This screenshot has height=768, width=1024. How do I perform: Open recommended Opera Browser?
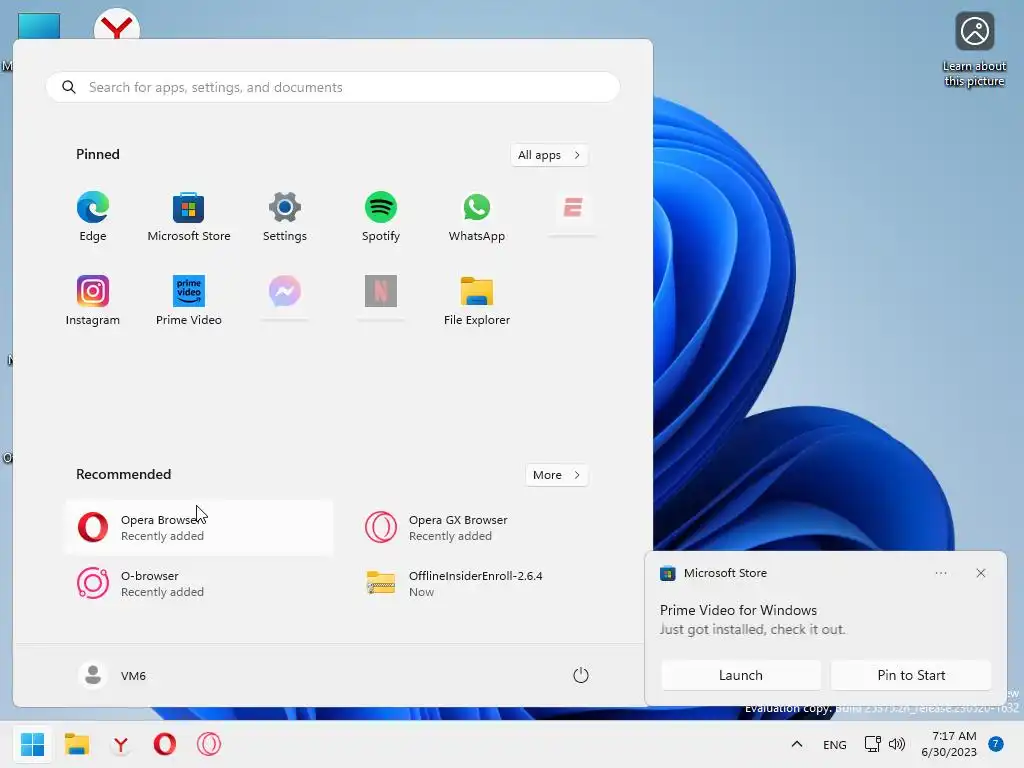click(199, 528)
